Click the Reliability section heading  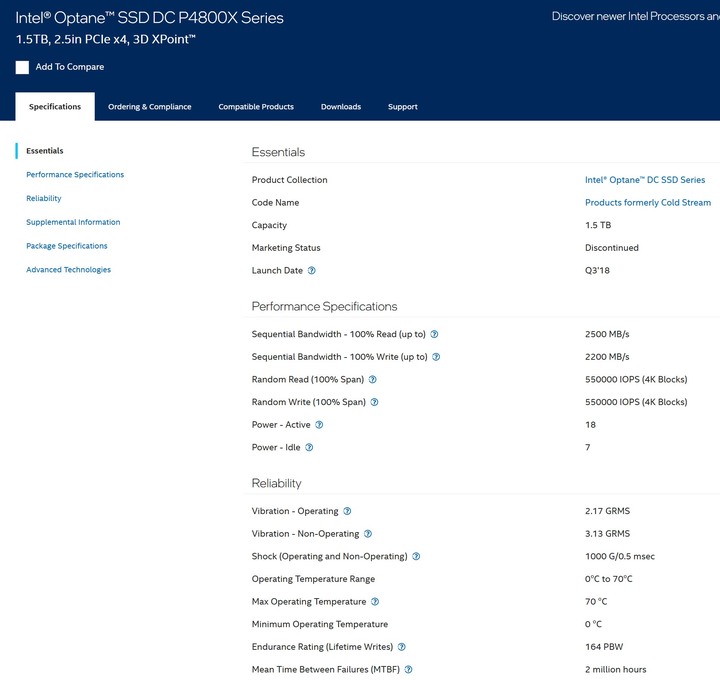276,483
